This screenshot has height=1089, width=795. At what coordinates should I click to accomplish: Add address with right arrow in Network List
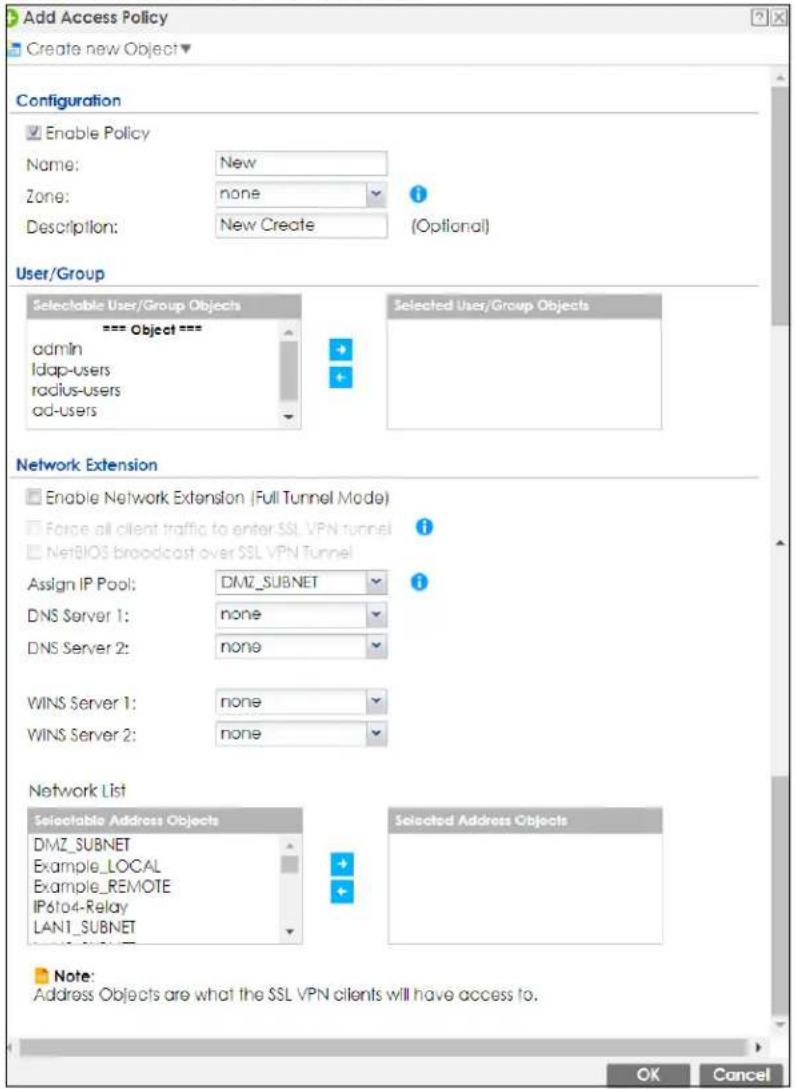click(x=342, y=865)
